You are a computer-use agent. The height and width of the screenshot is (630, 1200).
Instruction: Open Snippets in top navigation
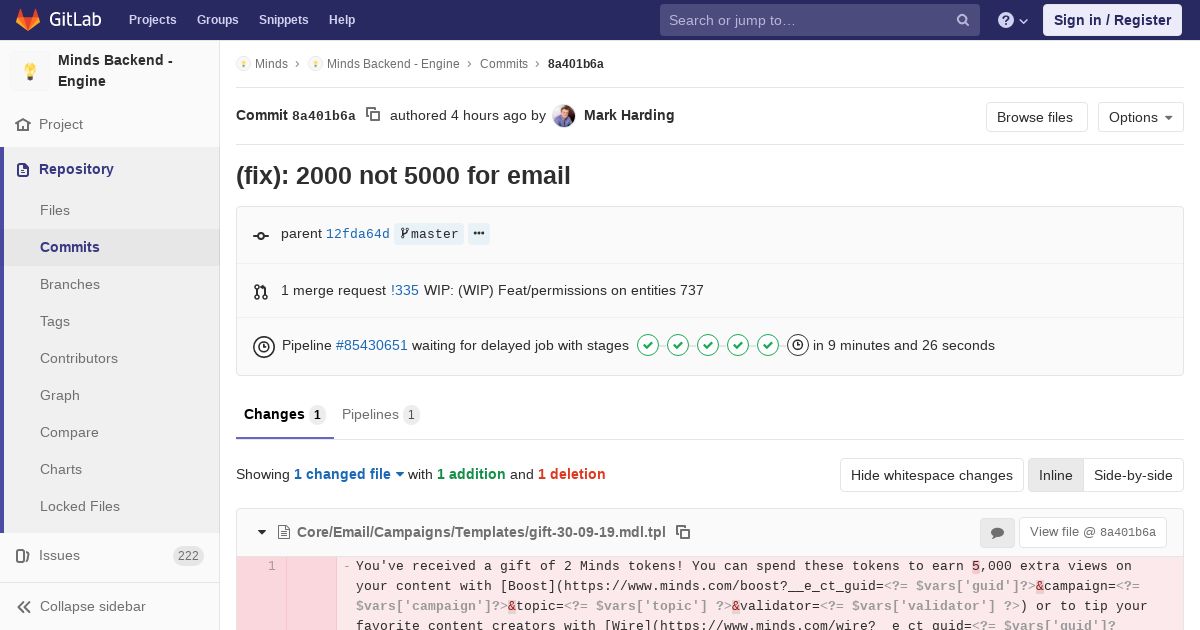(283, 20)
